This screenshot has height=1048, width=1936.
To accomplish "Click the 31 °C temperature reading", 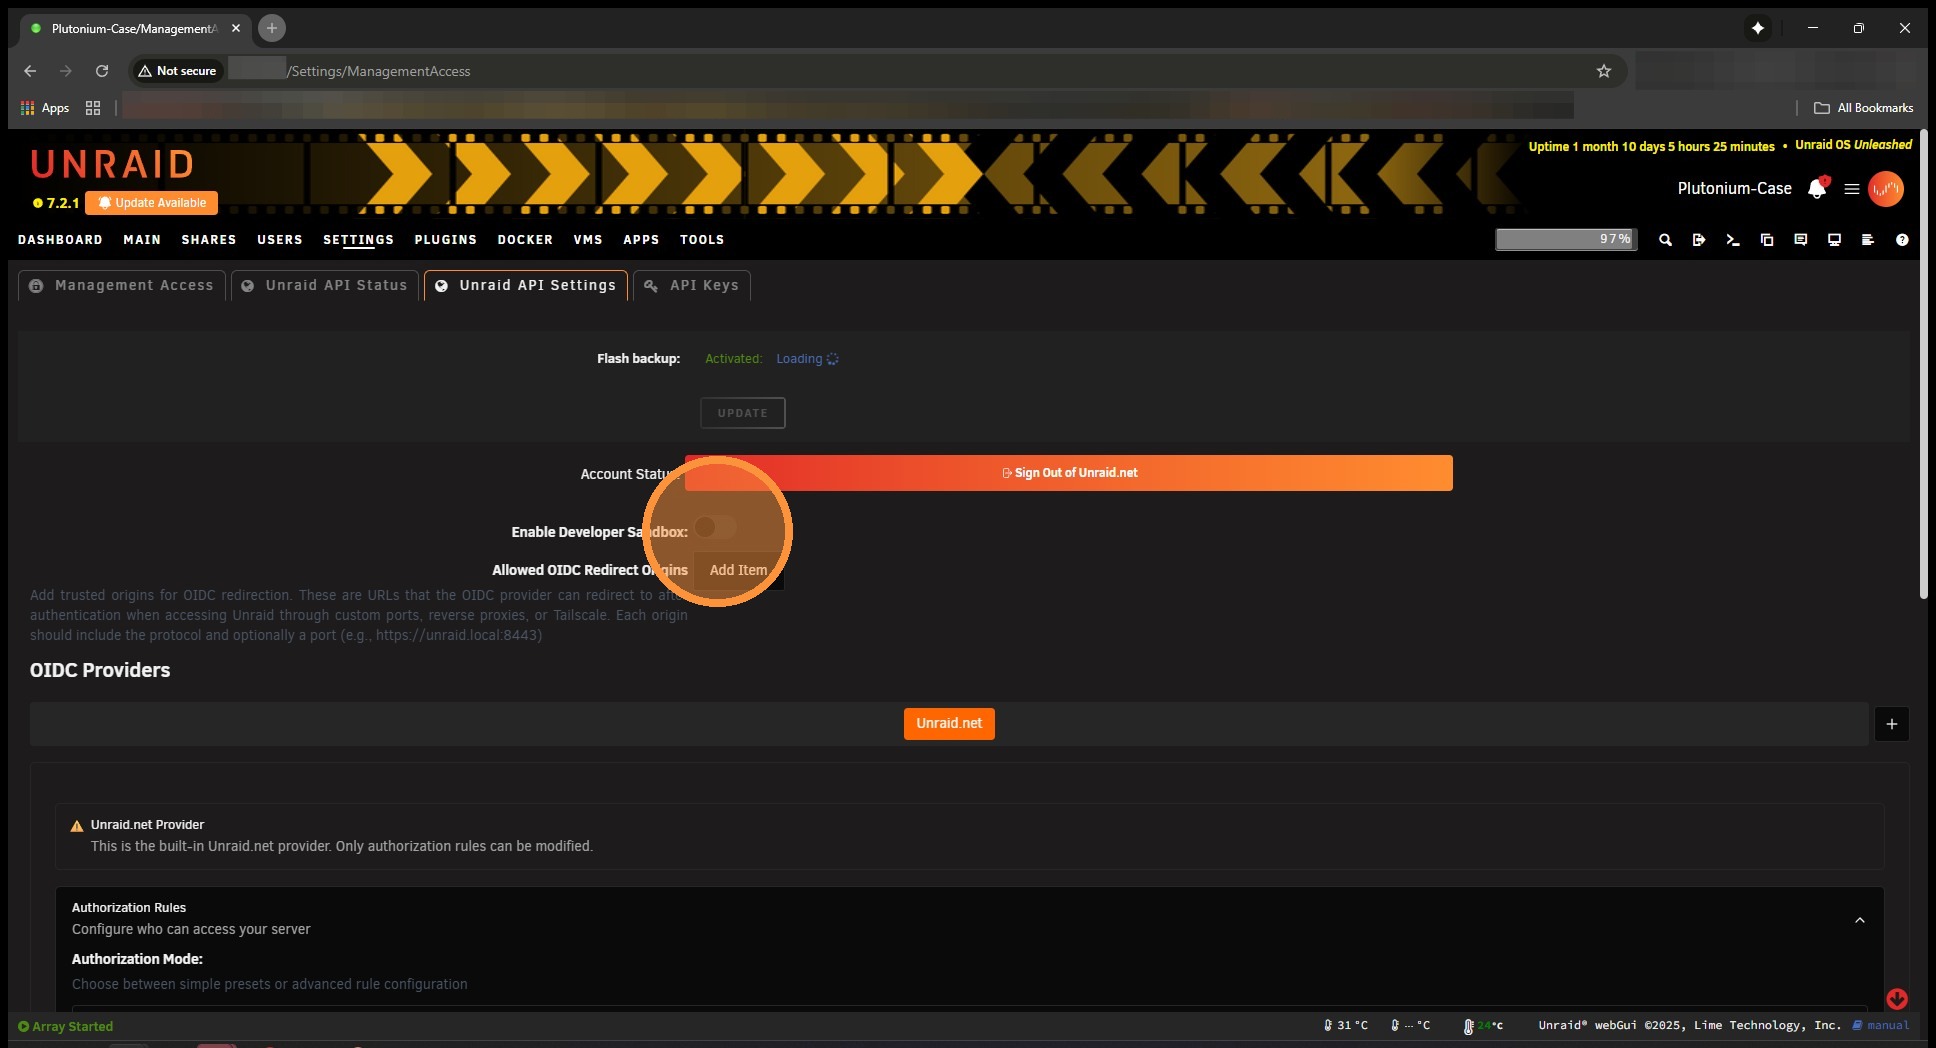I will pos(1346,1025).
